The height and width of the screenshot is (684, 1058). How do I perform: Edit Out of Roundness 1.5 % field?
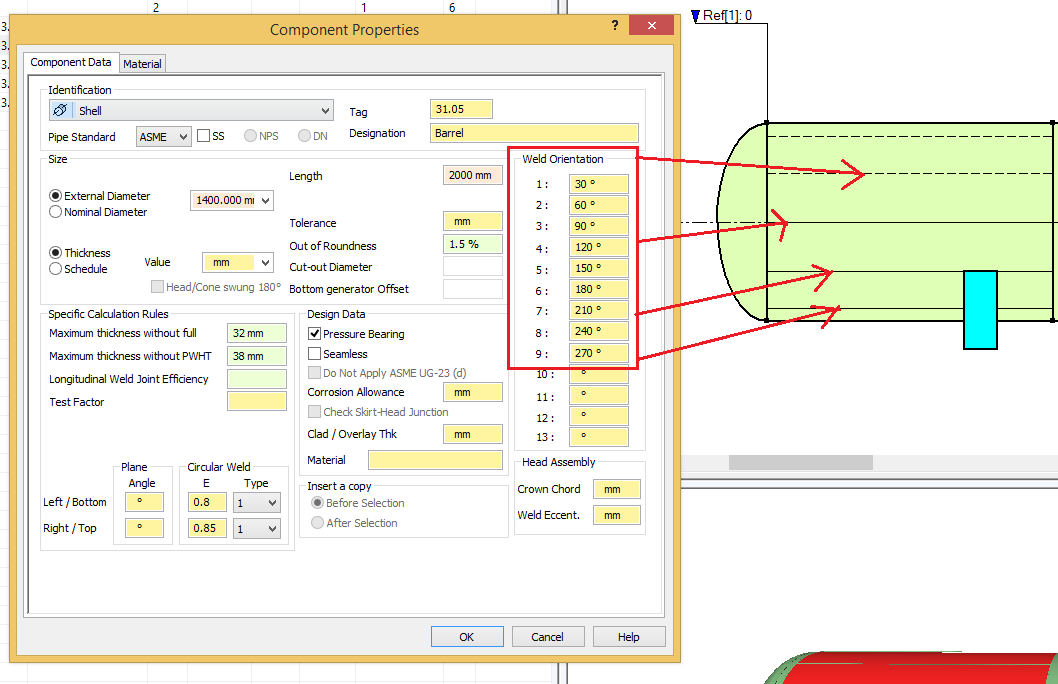[472, 244]
